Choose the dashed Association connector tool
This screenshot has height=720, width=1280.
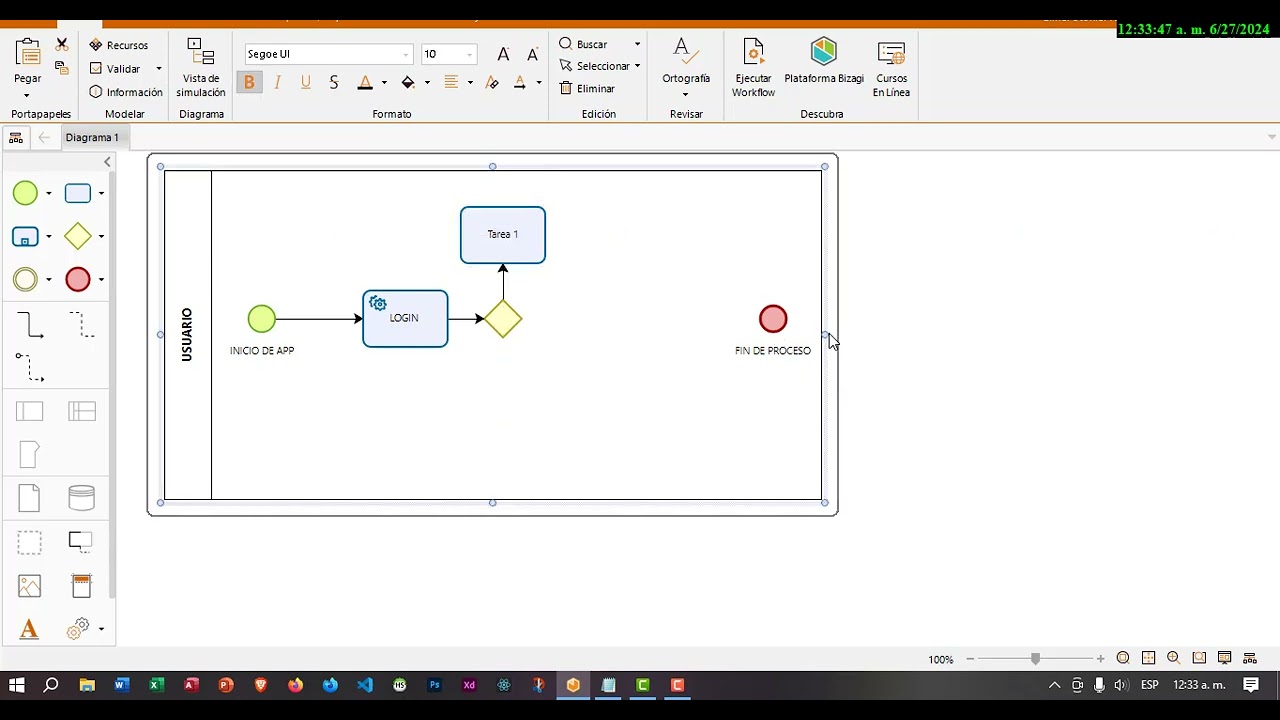(x=82, y=325)
